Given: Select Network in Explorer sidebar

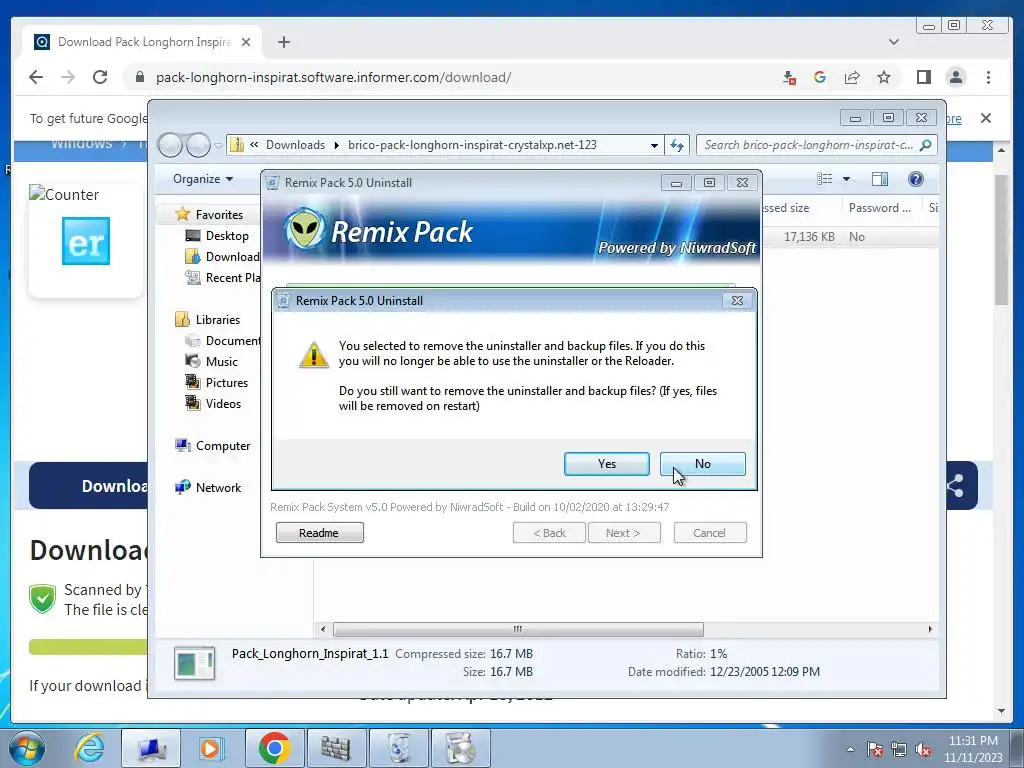Looking at the screenshot, I should [x=218, y=488].
